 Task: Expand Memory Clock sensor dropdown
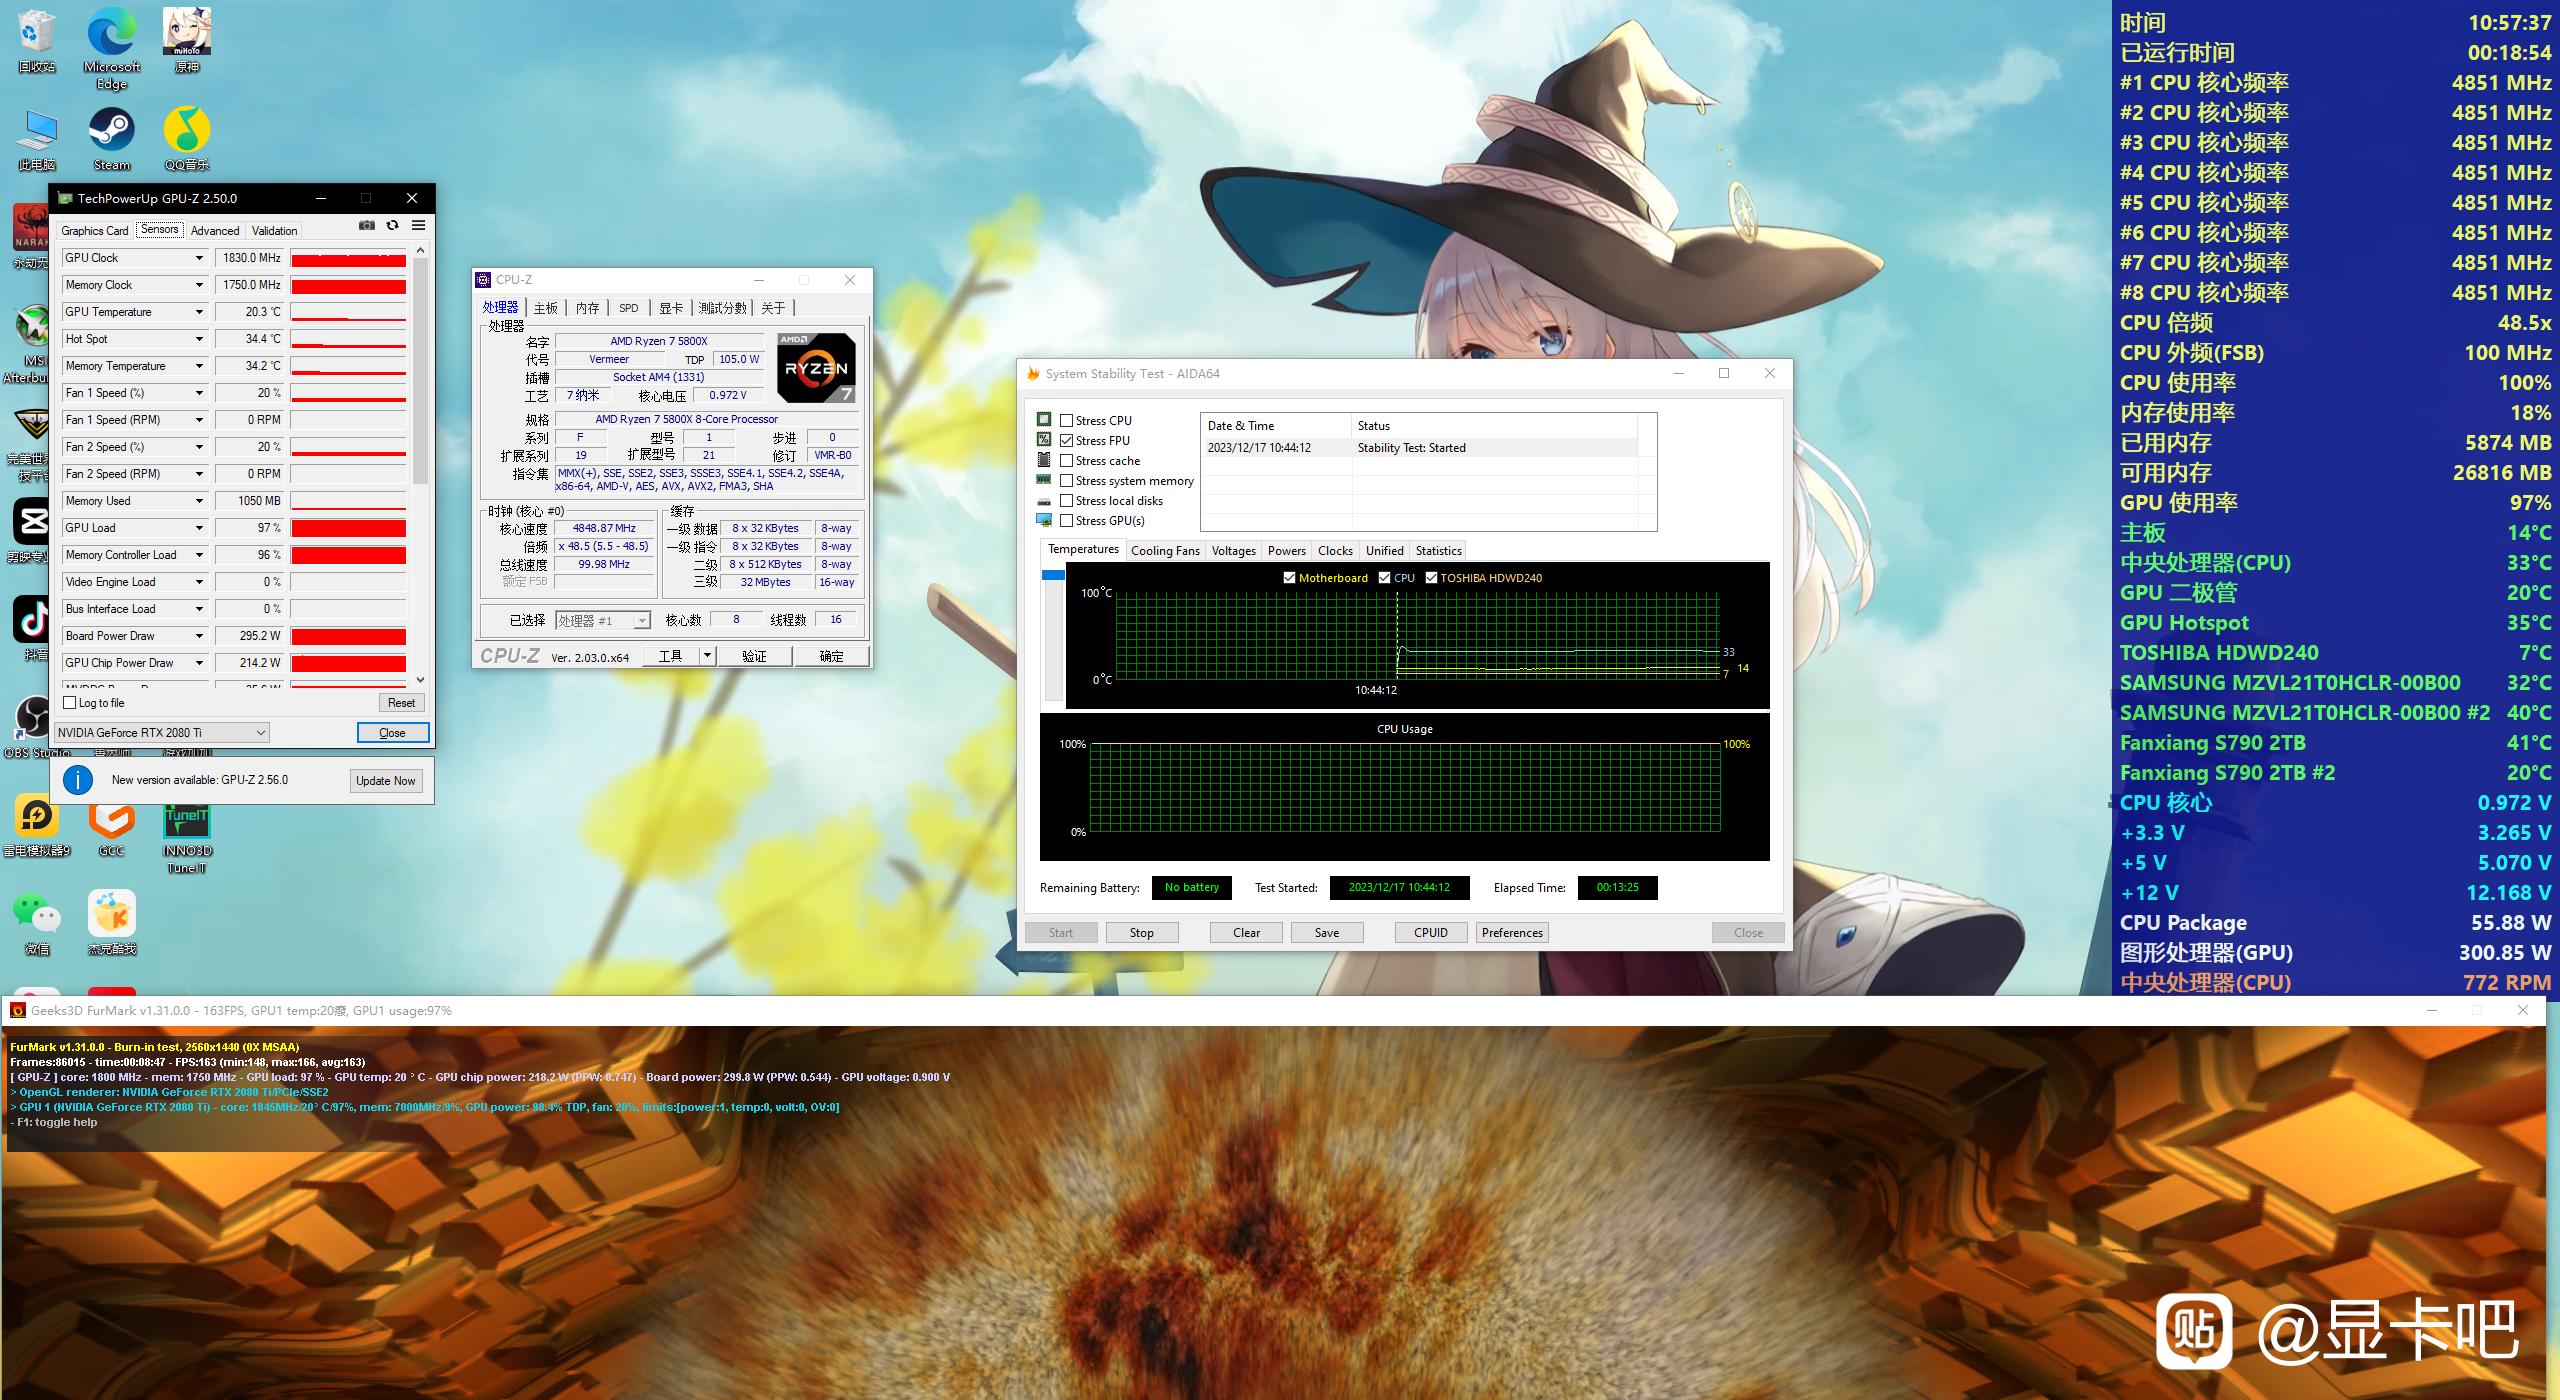coord(199,285)
